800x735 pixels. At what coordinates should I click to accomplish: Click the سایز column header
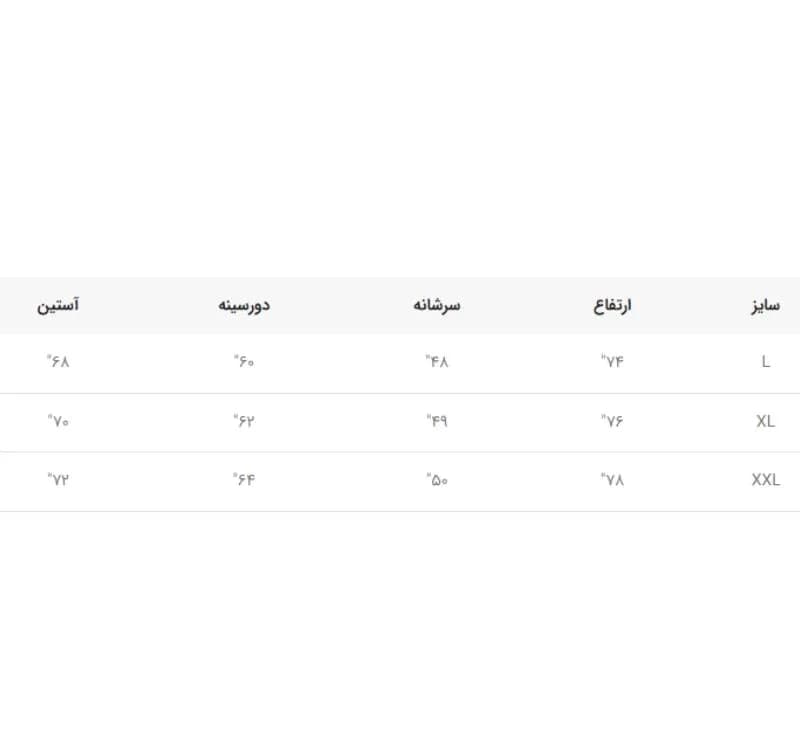click(765, 306)
